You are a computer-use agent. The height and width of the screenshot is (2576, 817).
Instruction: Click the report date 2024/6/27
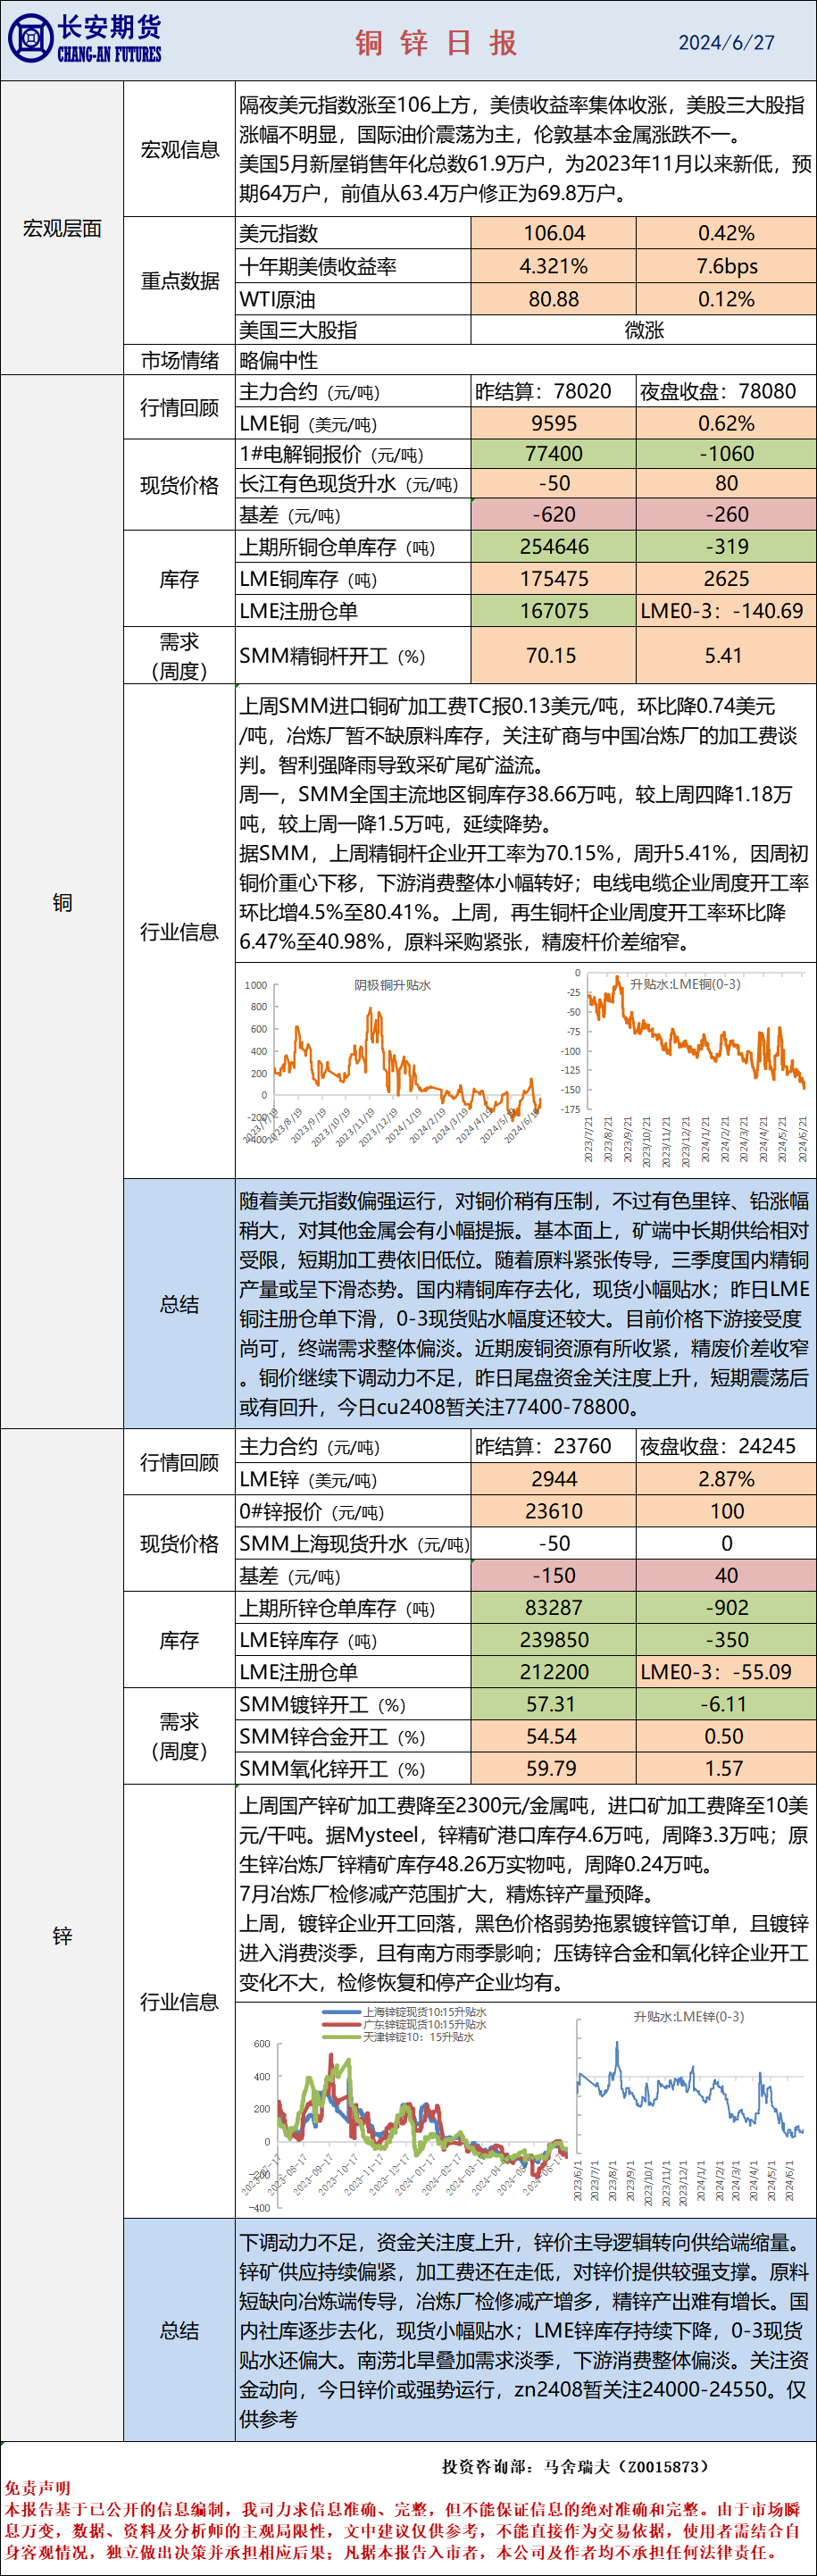[726, 42]
